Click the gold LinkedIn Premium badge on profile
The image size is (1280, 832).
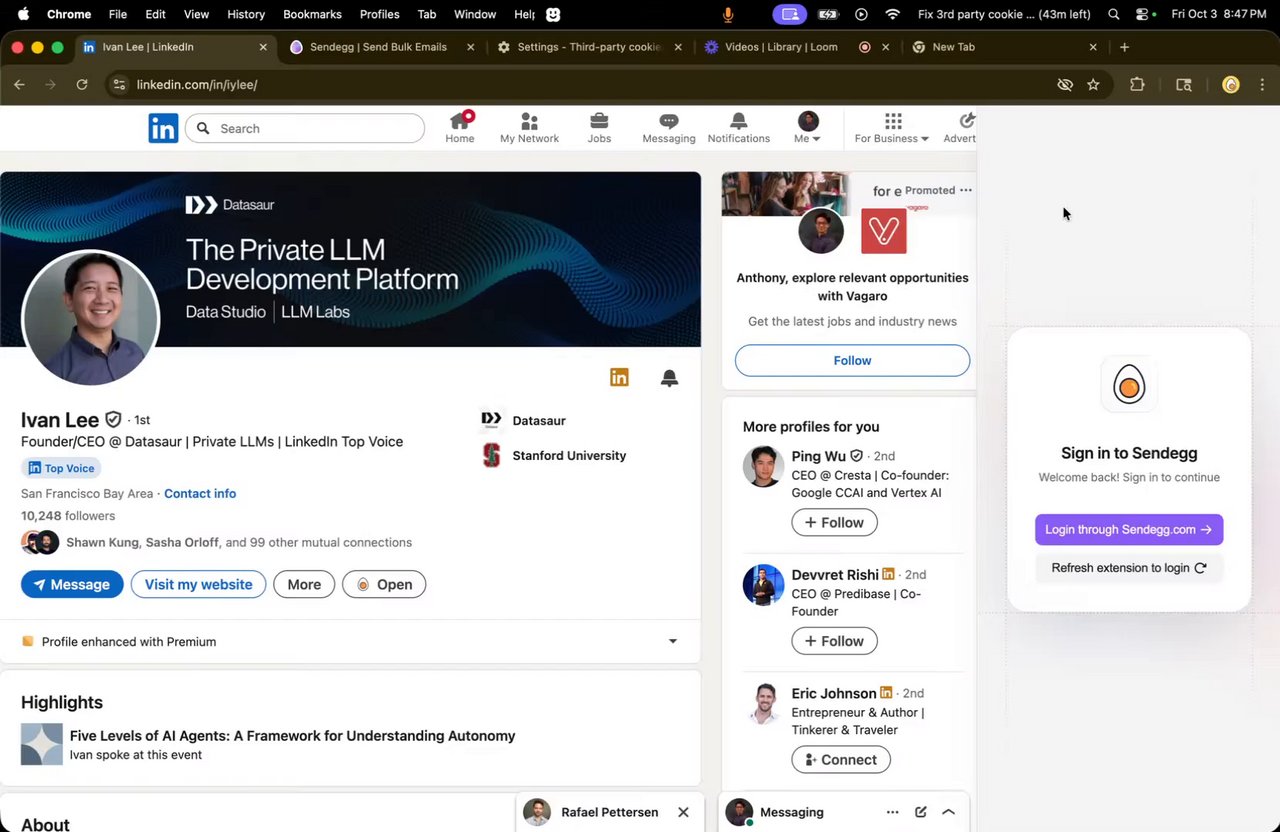click(x=619, y=377)
